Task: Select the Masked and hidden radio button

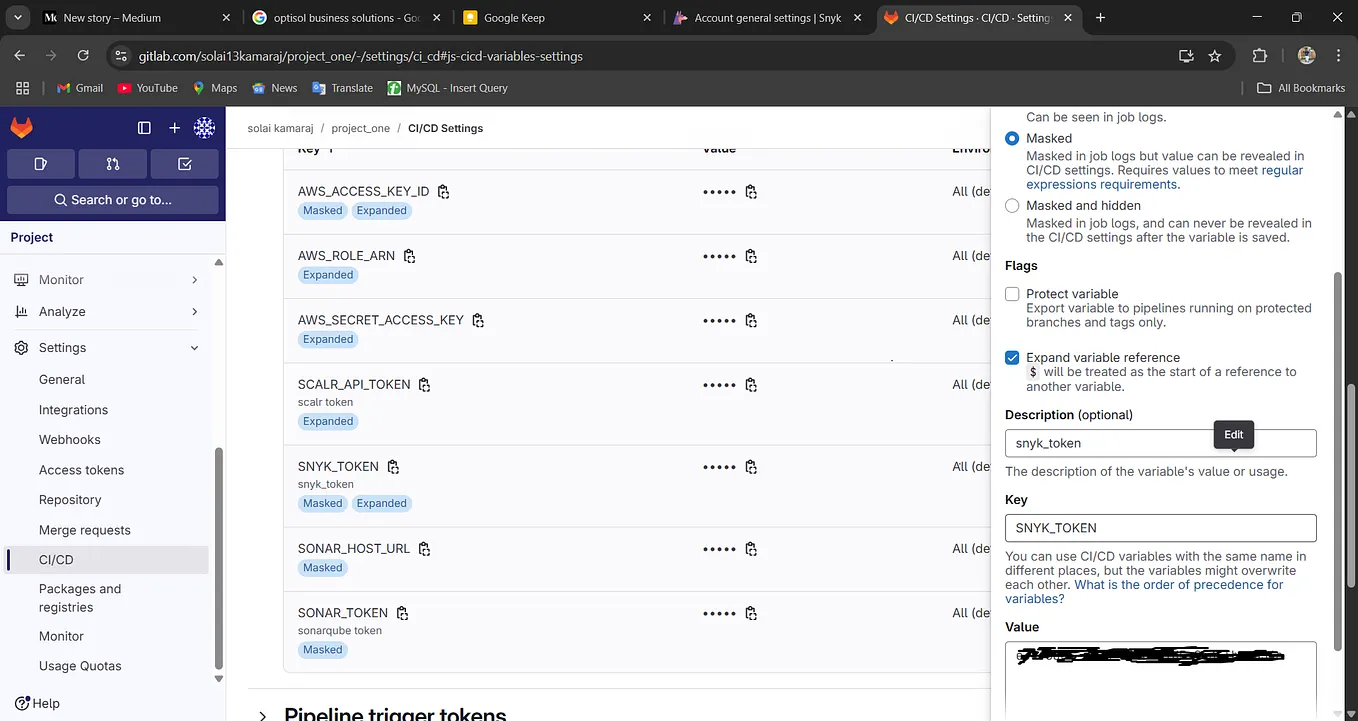Action: (1012, 206)
